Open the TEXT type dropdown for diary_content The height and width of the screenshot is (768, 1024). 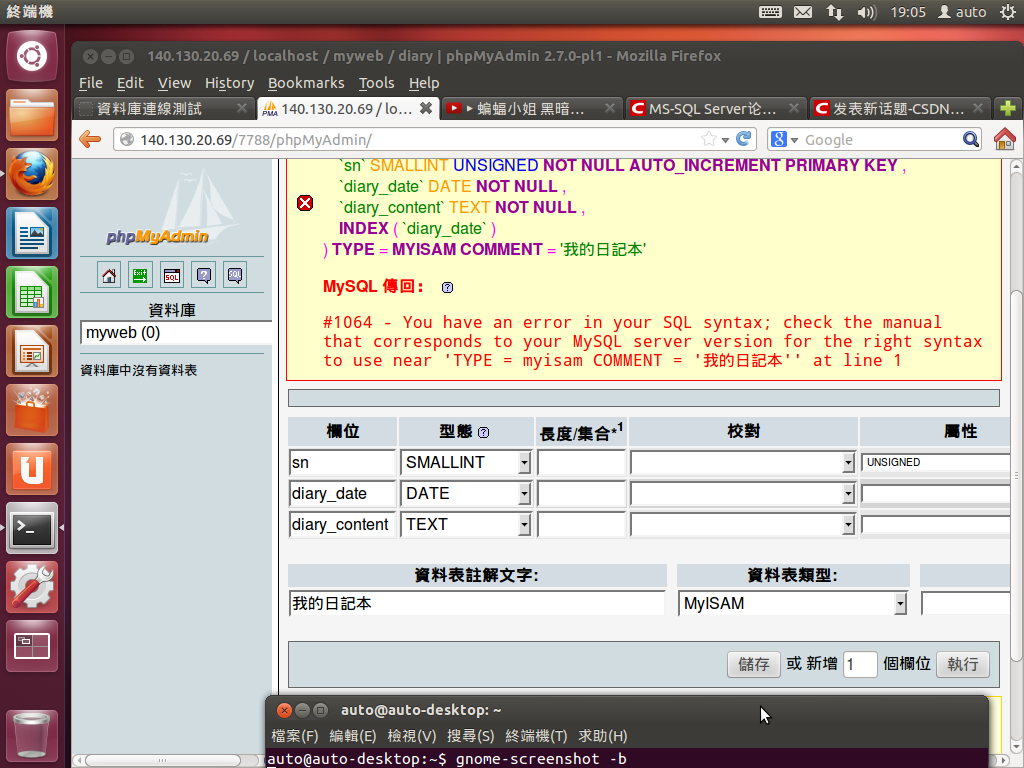pos(524,525)
